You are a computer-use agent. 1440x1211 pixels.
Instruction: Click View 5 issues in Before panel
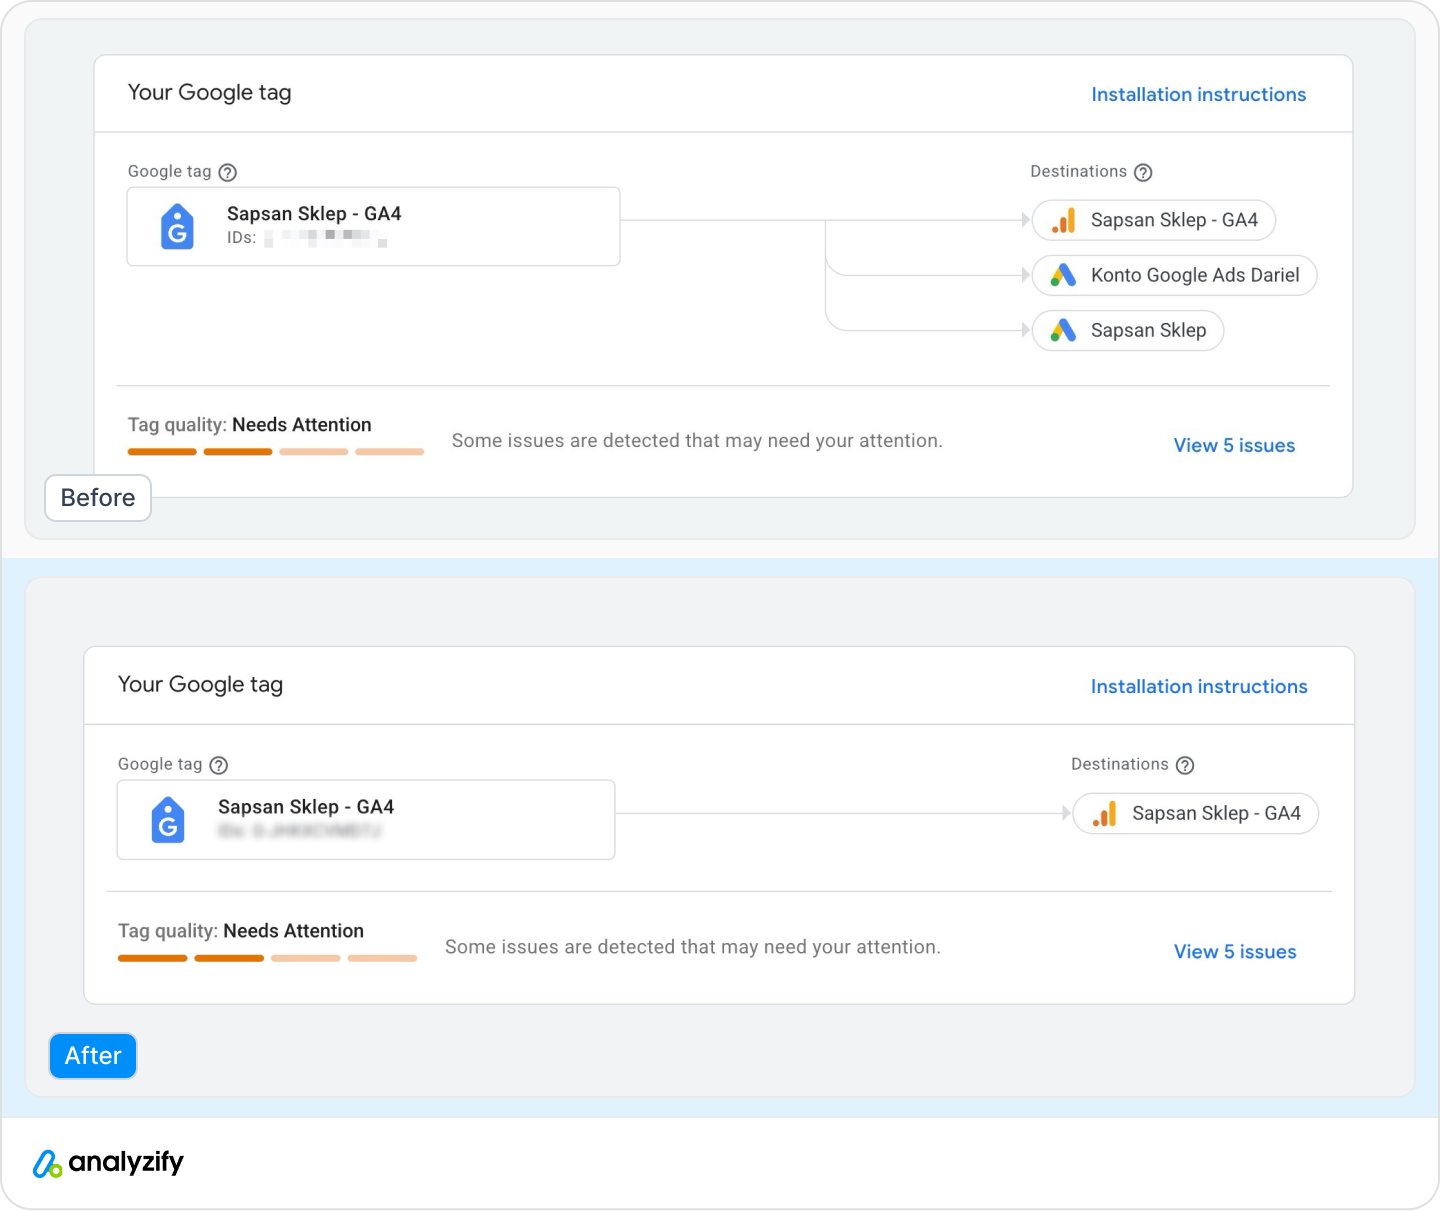[1234, 445]
